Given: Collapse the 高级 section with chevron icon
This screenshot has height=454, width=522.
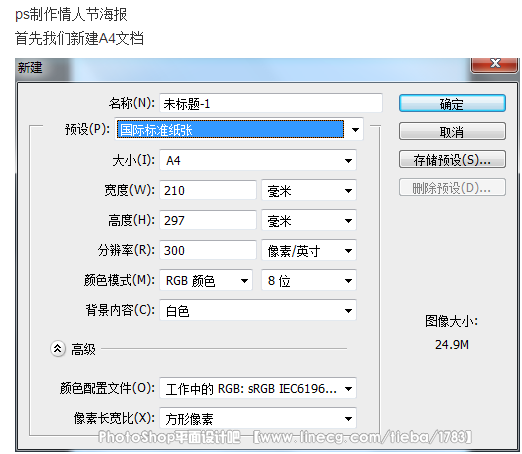Looking at the screenshot, I should (58, 349).
